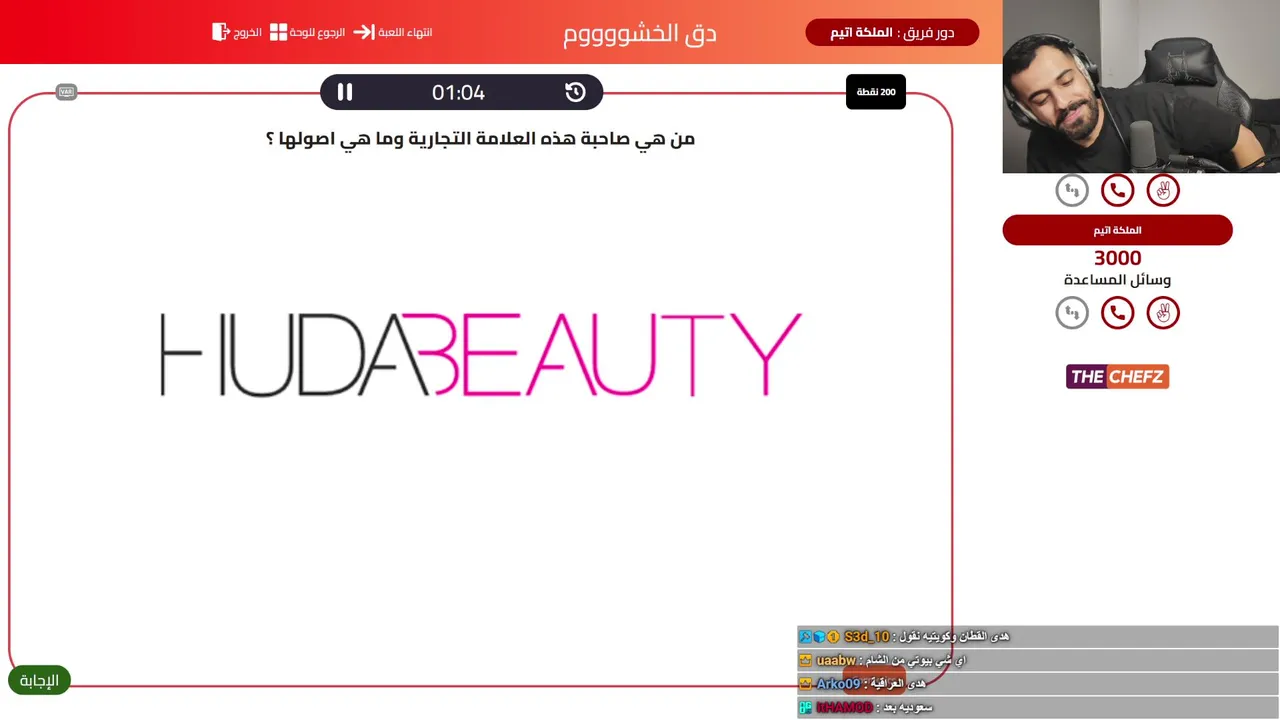This screenshot has width=1280, height=720.
Task: Click the 200 نقطة points badge
Action: [876, 92]
